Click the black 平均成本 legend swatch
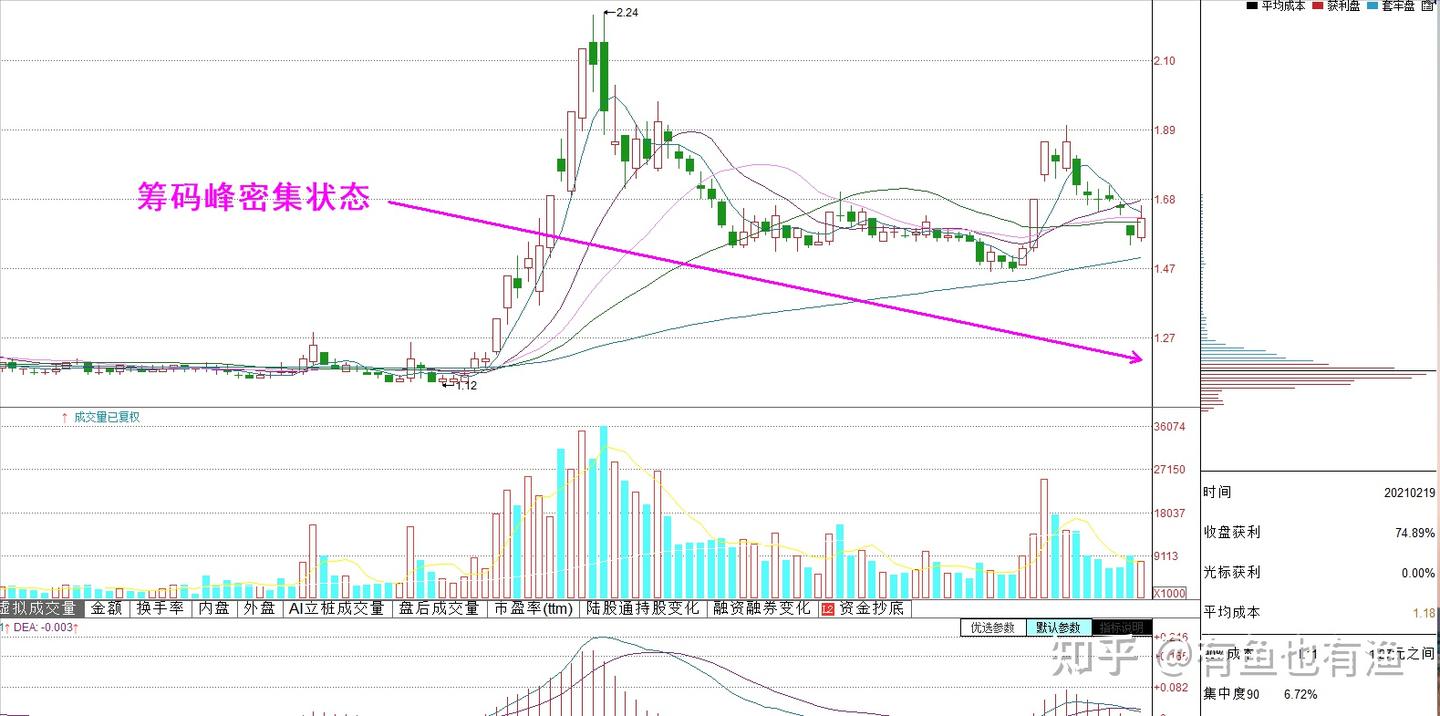The image size is (1440, 716). click(1251, 6)
